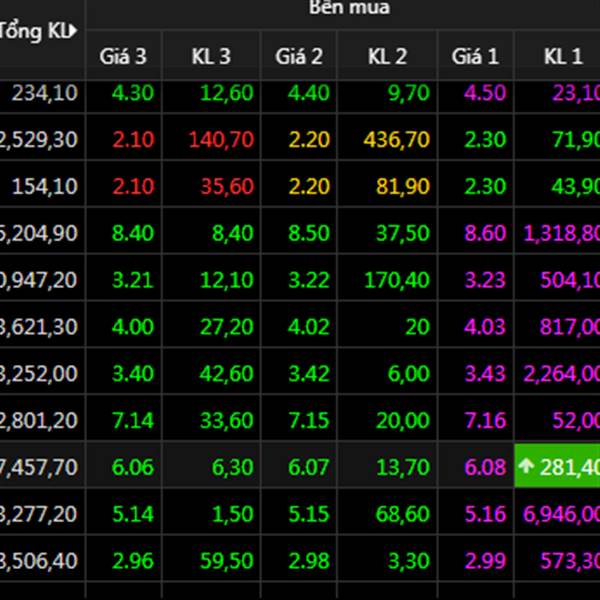600x600 pixels.
Task: Click price cell 4.00
Action: pyautogui.click(x=133, y=326)
